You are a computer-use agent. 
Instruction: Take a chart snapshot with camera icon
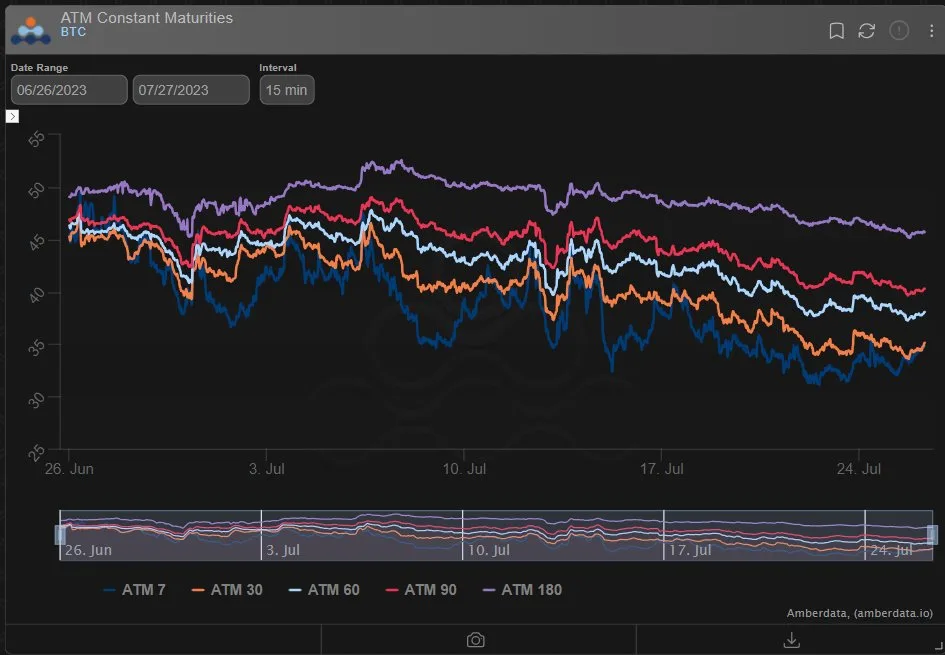(476, 640)
